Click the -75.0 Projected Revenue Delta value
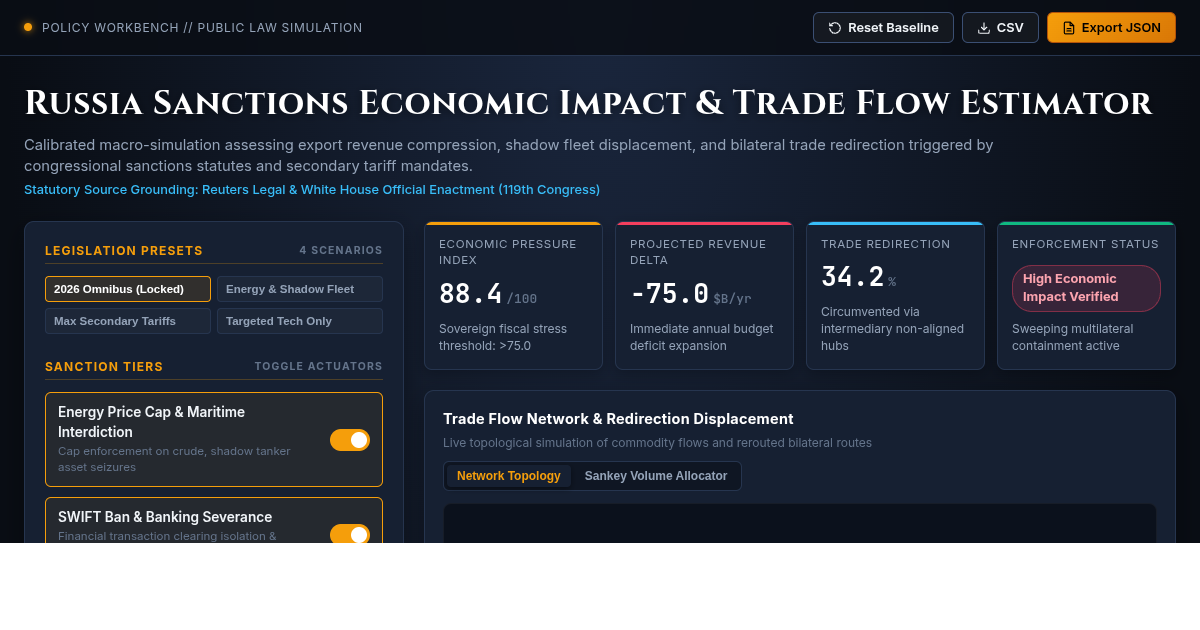This screenshot has height=630, width=1200. tap(669, 294)
